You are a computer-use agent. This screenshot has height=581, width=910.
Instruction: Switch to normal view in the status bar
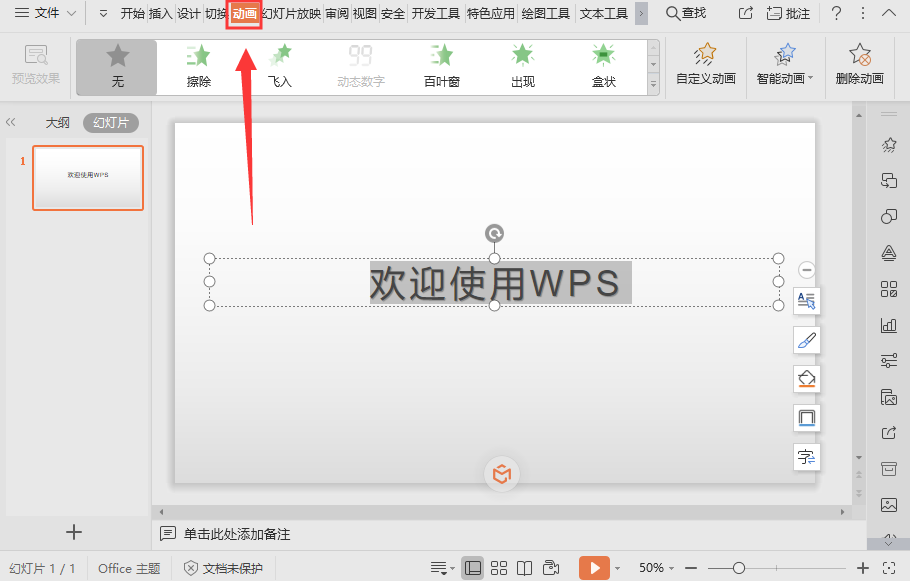[472, 568]
